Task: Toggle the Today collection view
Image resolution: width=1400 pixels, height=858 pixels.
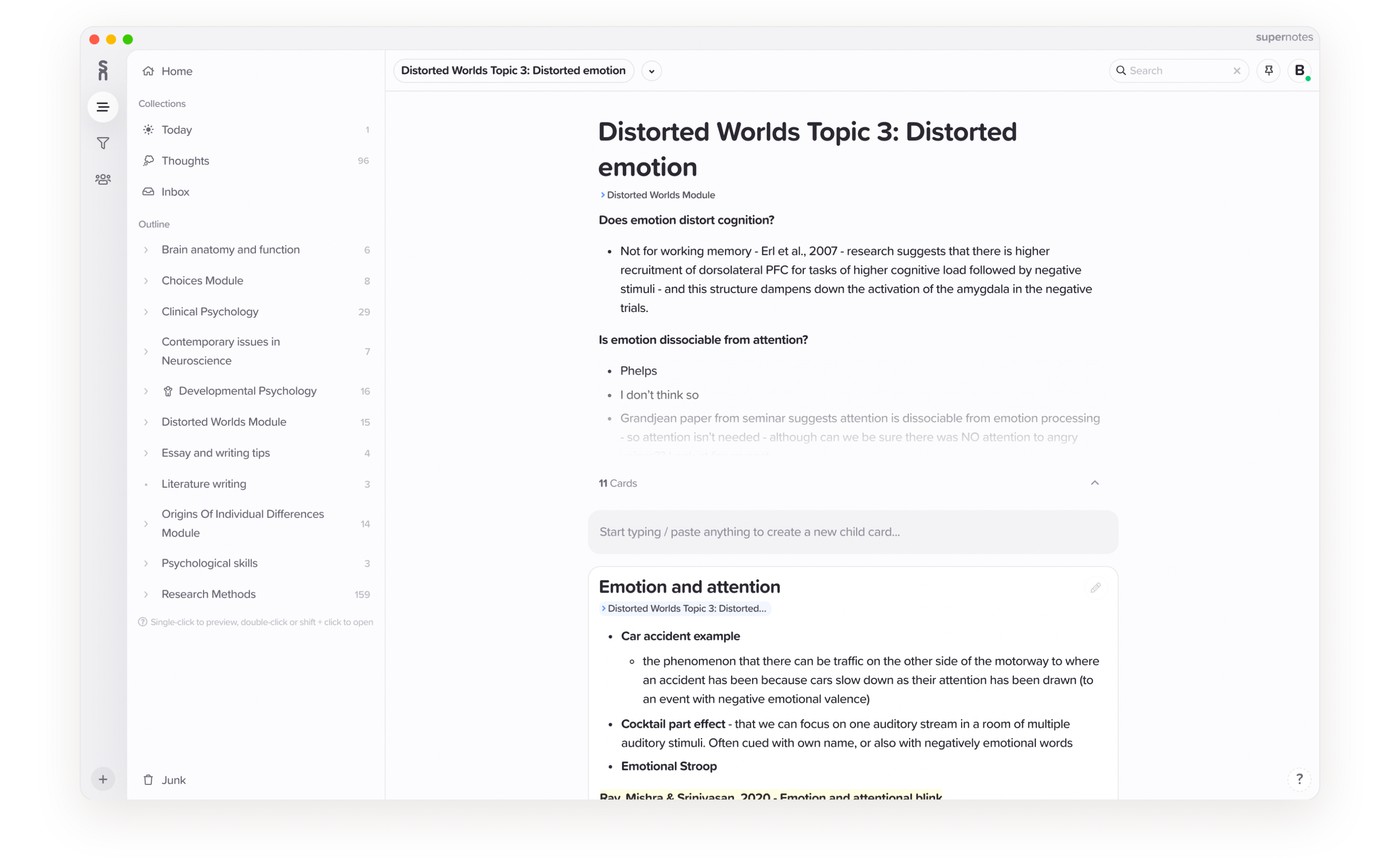Action: pyautogui.click(x=176, y=129)
